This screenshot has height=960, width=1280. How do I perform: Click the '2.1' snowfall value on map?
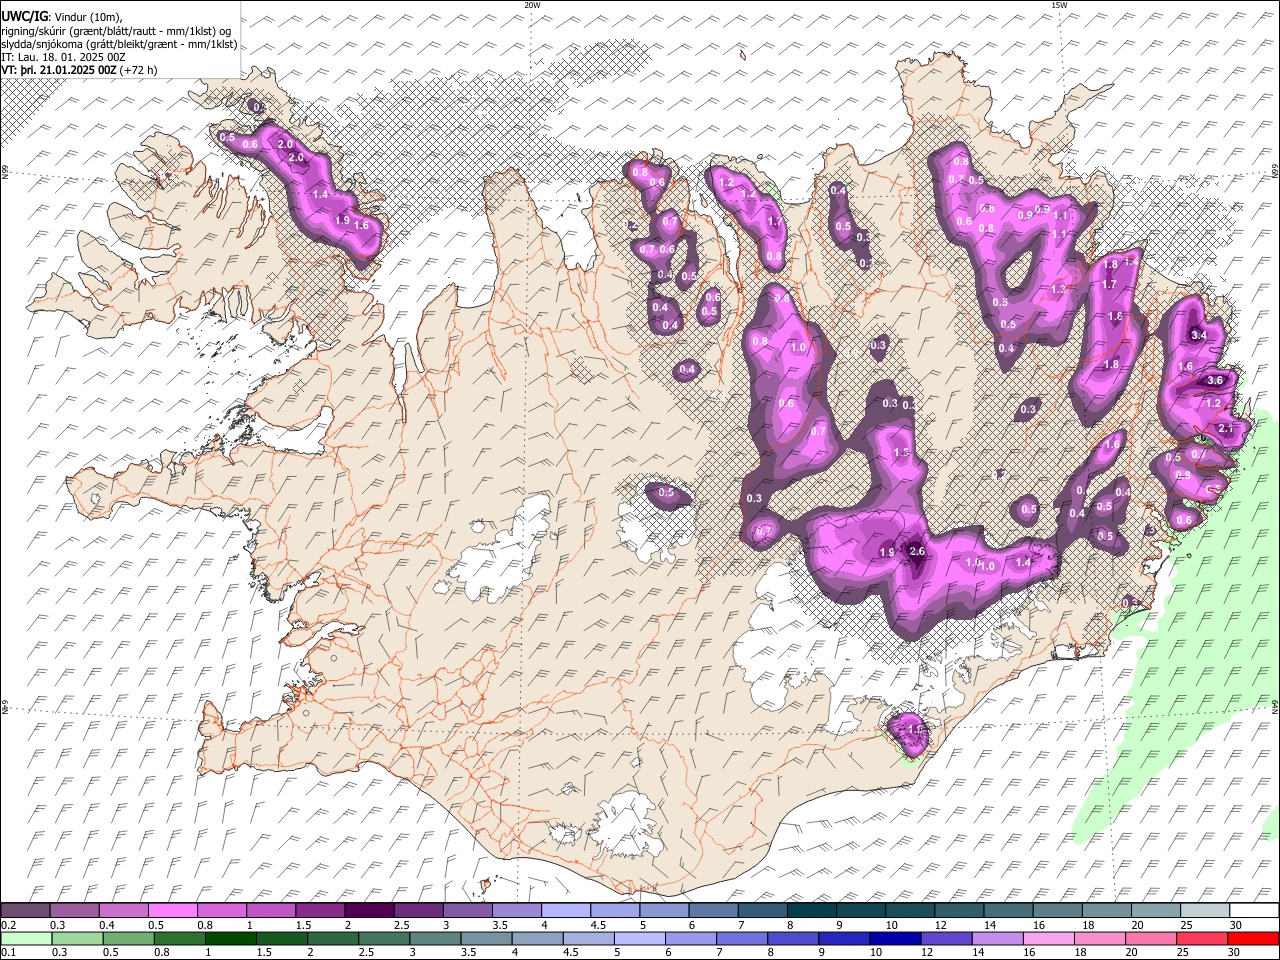(x=1227, y=428)
